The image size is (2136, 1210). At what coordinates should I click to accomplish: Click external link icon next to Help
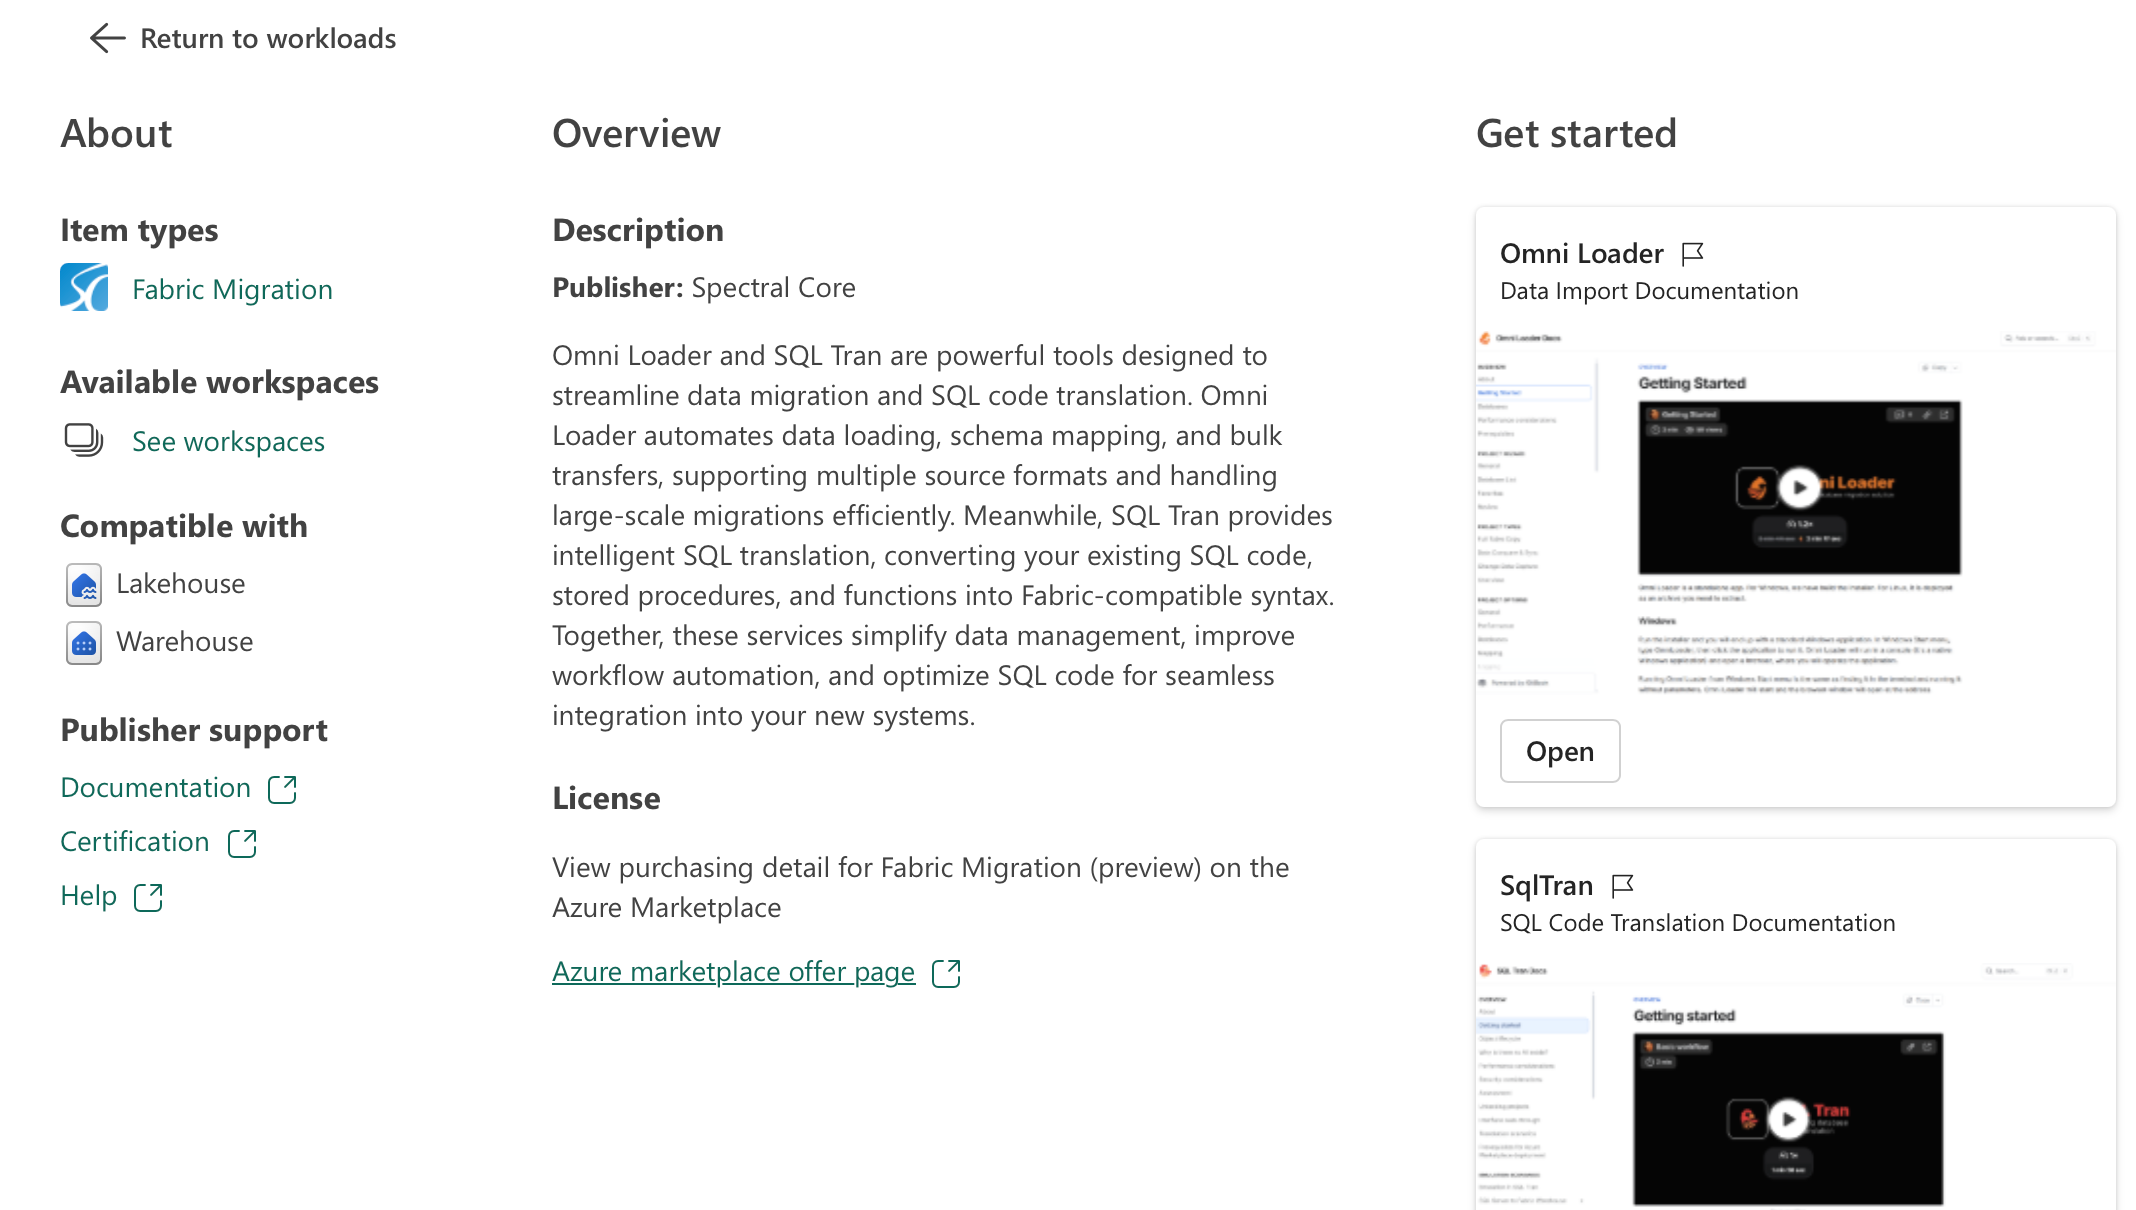tap(148, 897)
